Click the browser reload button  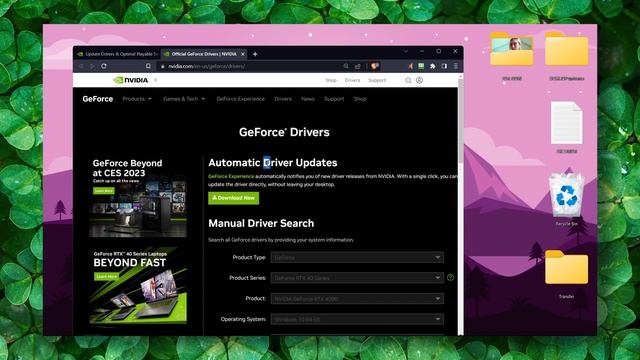point(104,66)
